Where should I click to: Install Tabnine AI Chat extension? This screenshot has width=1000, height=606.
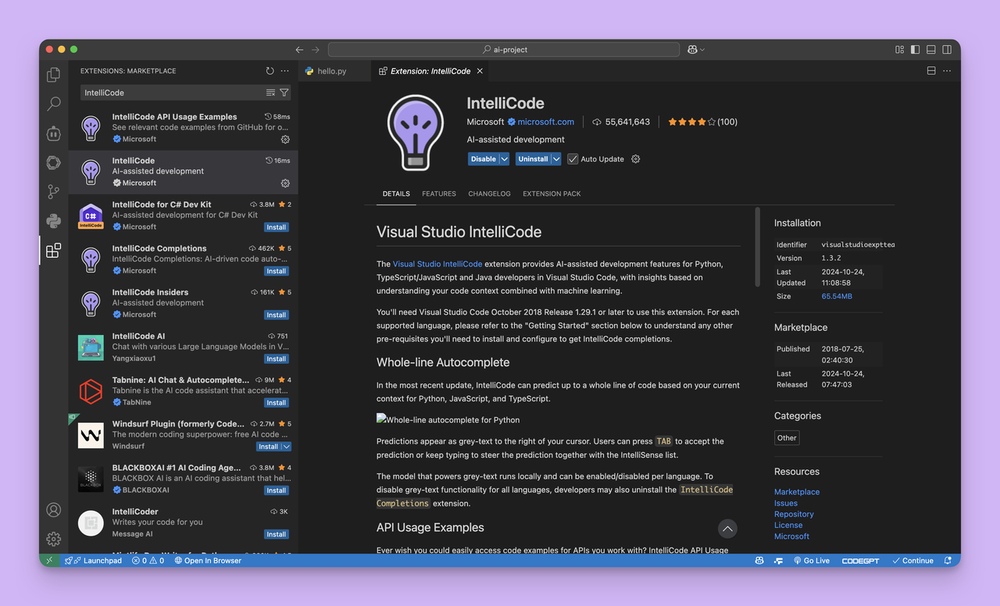click(x=276, y=403)
